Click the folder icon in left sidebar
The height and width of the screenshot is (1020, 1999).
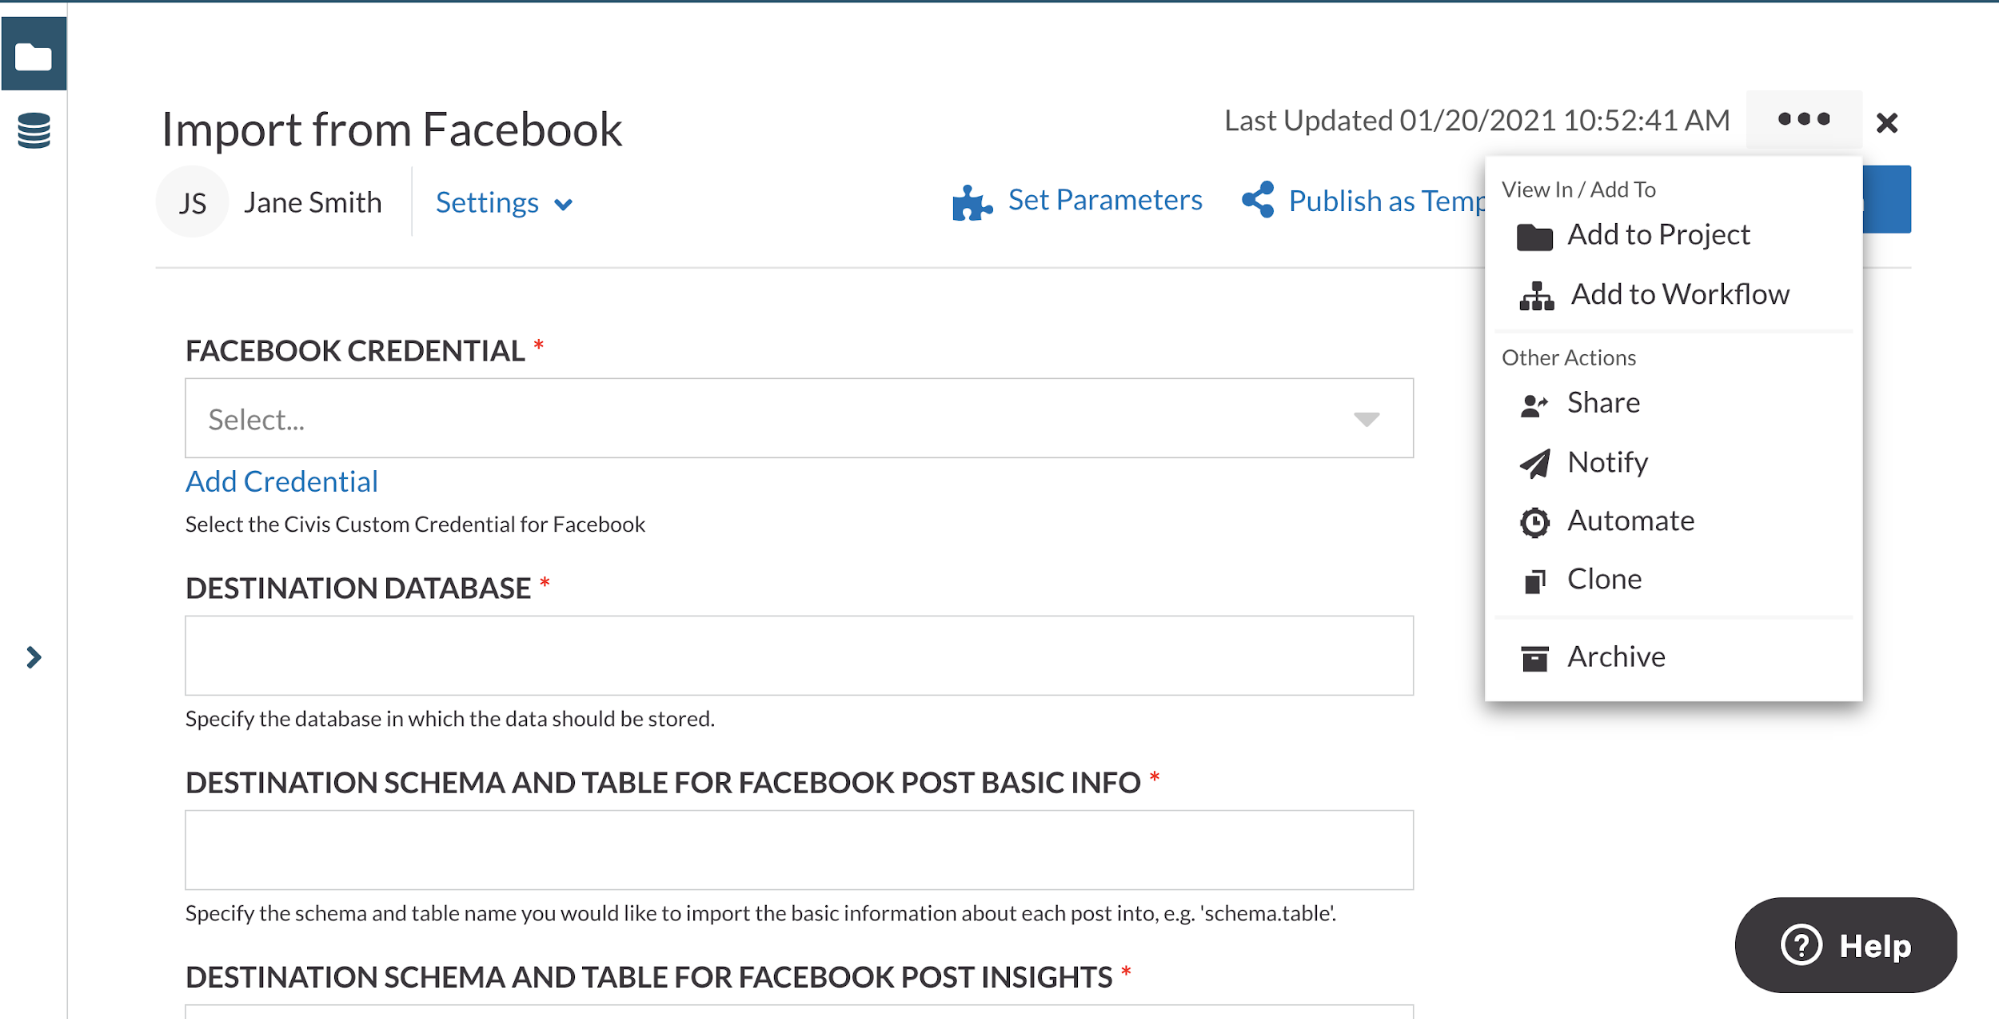(x=33, y=55)
